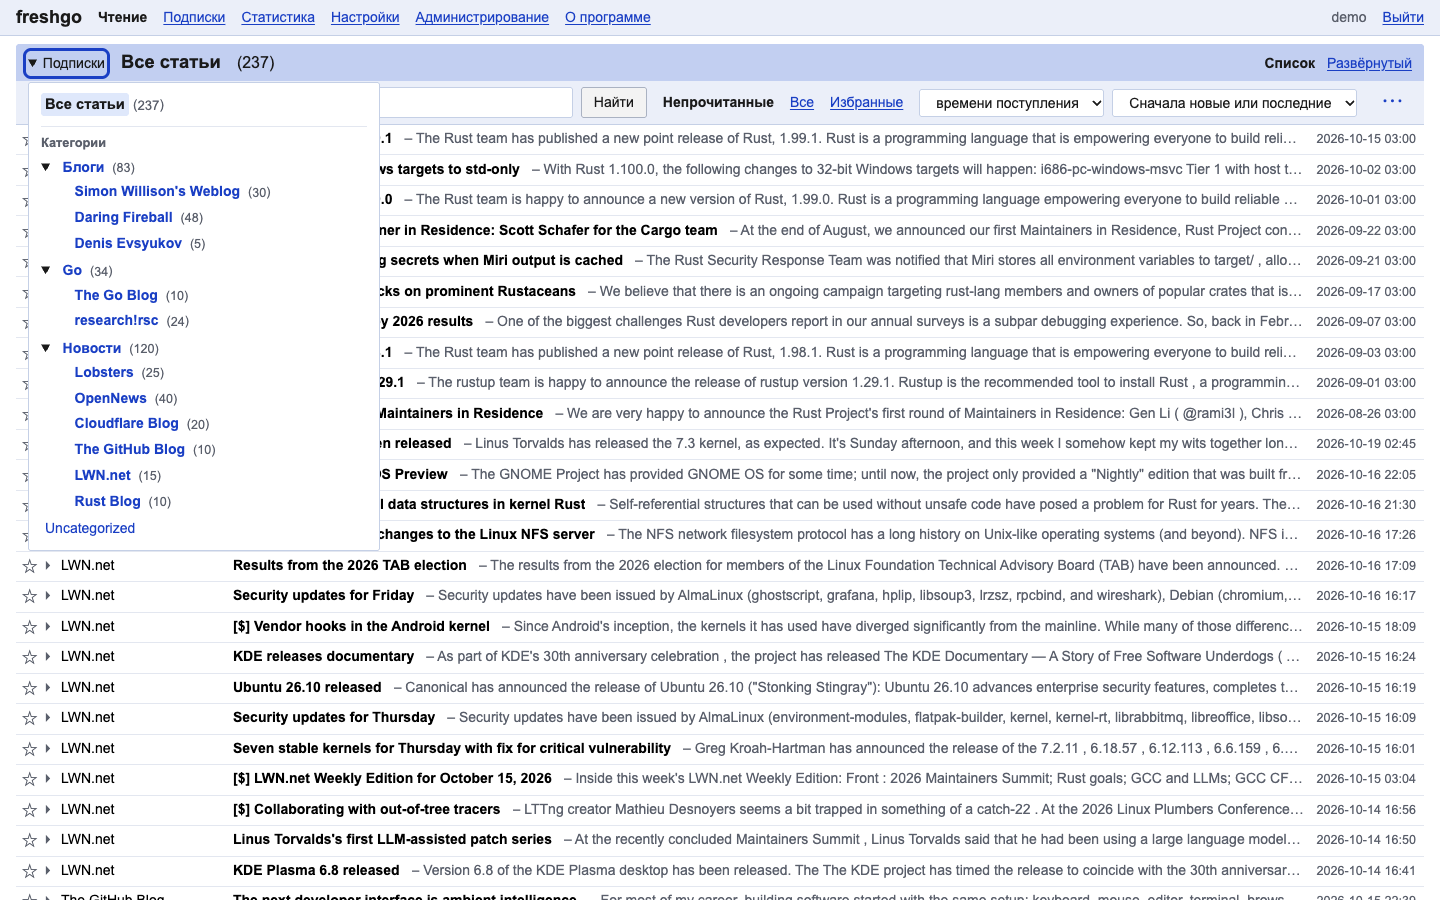Screen dimensions: 1440x900
Task: Collapse the Новости category triangle
Action: pyautogui.click(x=46, y=348)
